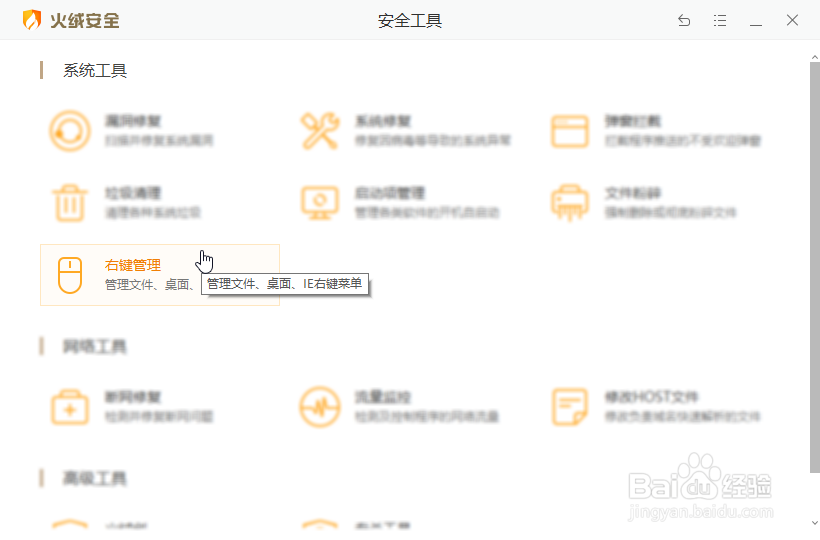Image resolution: width=820 pixels, height=540 pixels.
Task: Open the 修改HOST文件 note icon
Action: 570,407
